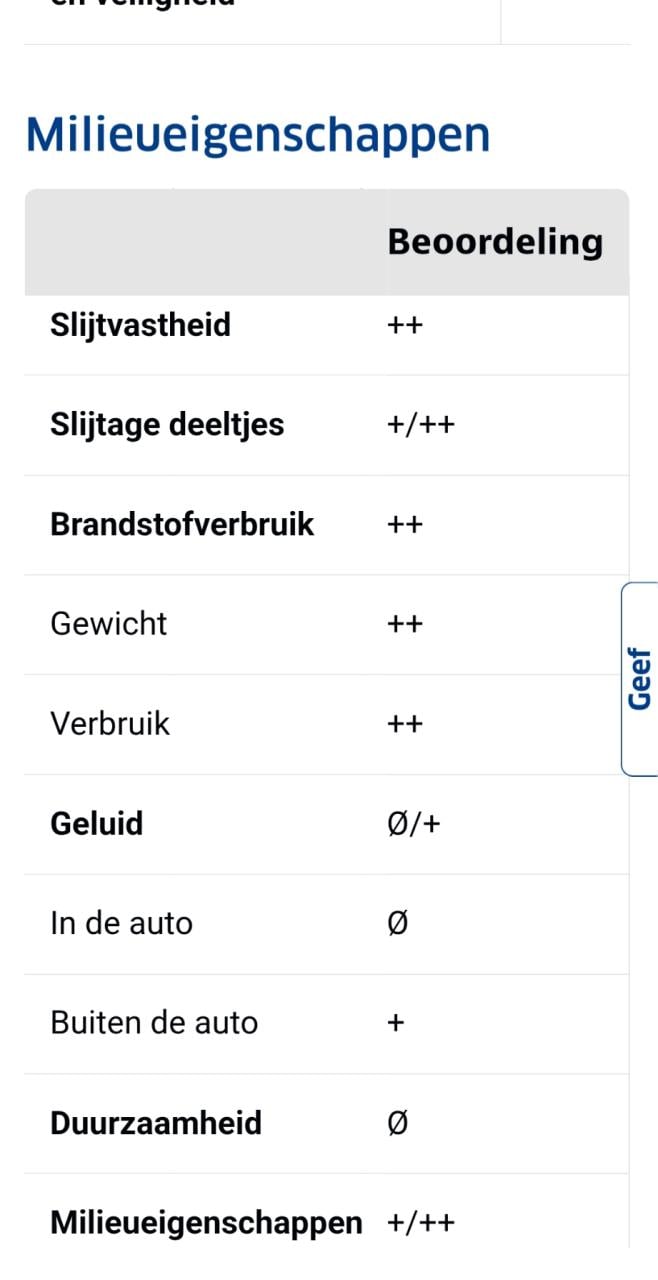Select the Verbruik sub-row
Screen dimensions: 658x1280
pos(110,723)
